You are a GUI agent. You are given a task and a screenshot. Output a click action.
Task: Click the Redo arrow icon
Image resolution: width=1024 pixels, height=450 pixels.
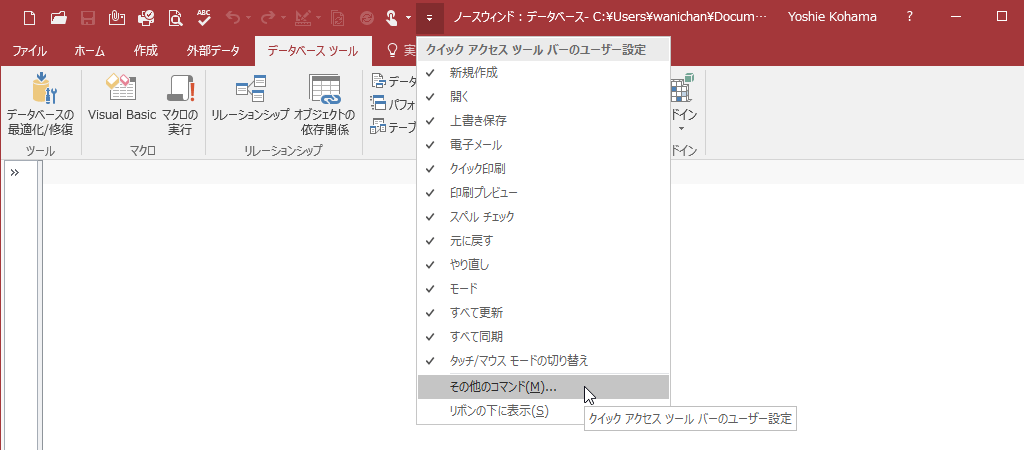coord(268,18)
